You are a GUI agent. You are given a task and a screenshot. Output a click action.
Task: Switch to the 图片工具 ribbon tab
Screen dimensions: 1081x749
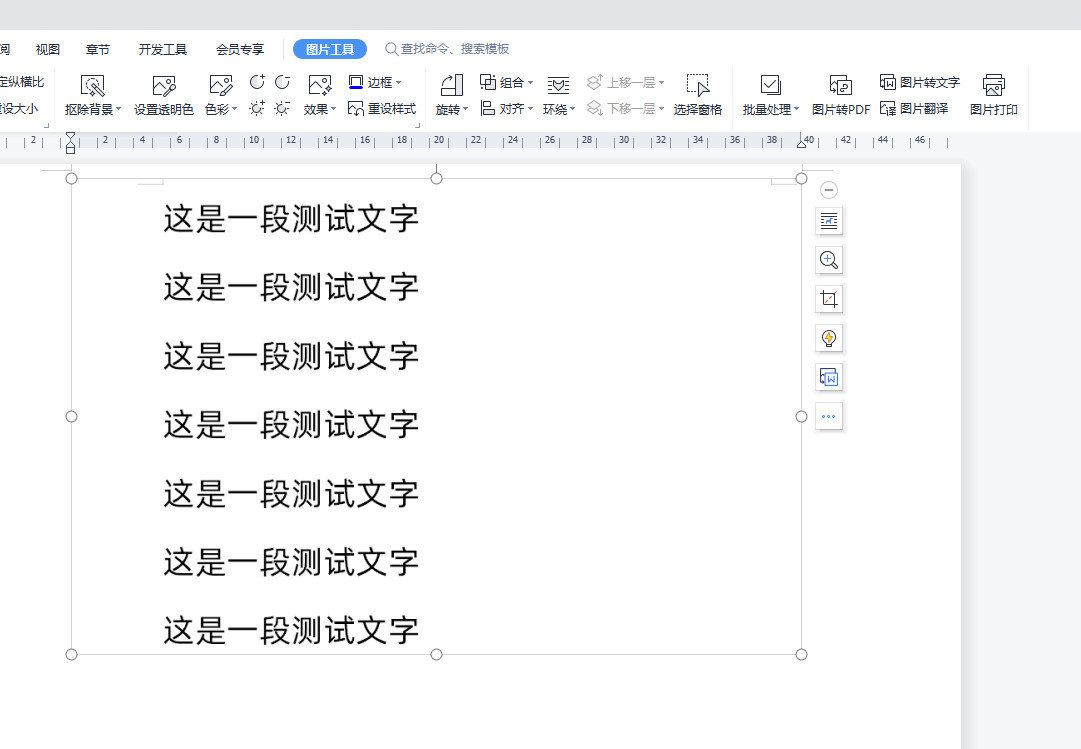(330, 48)
